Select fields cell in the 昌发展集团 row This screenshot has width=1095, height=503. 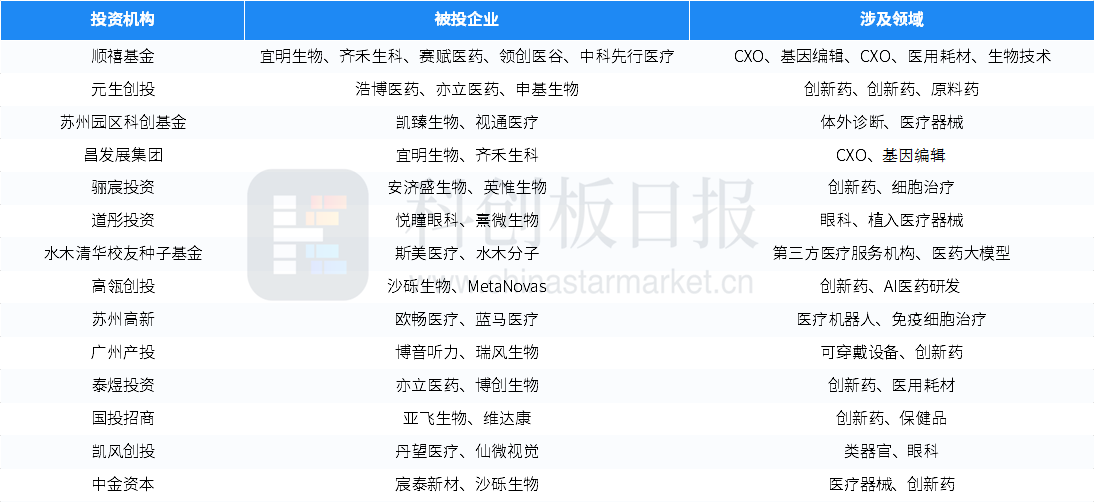tap(892, 155)
